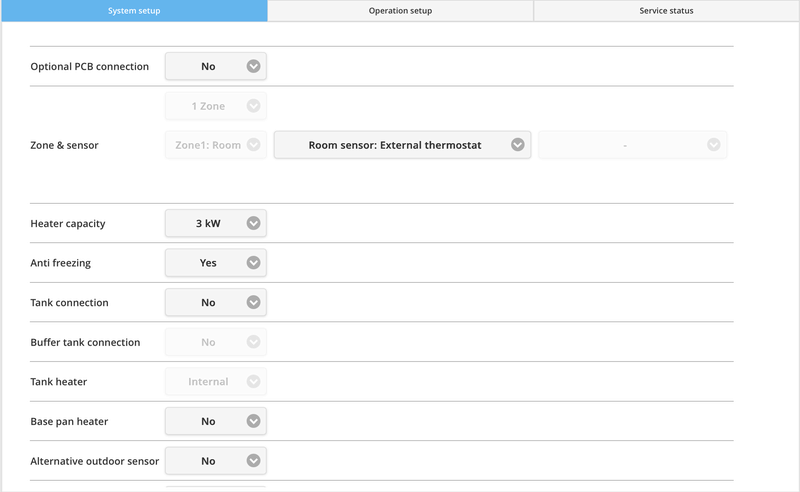The image size is (800, 492).
Task: Open the Base pan heater dropdown
Action: [x=216, y=421]
